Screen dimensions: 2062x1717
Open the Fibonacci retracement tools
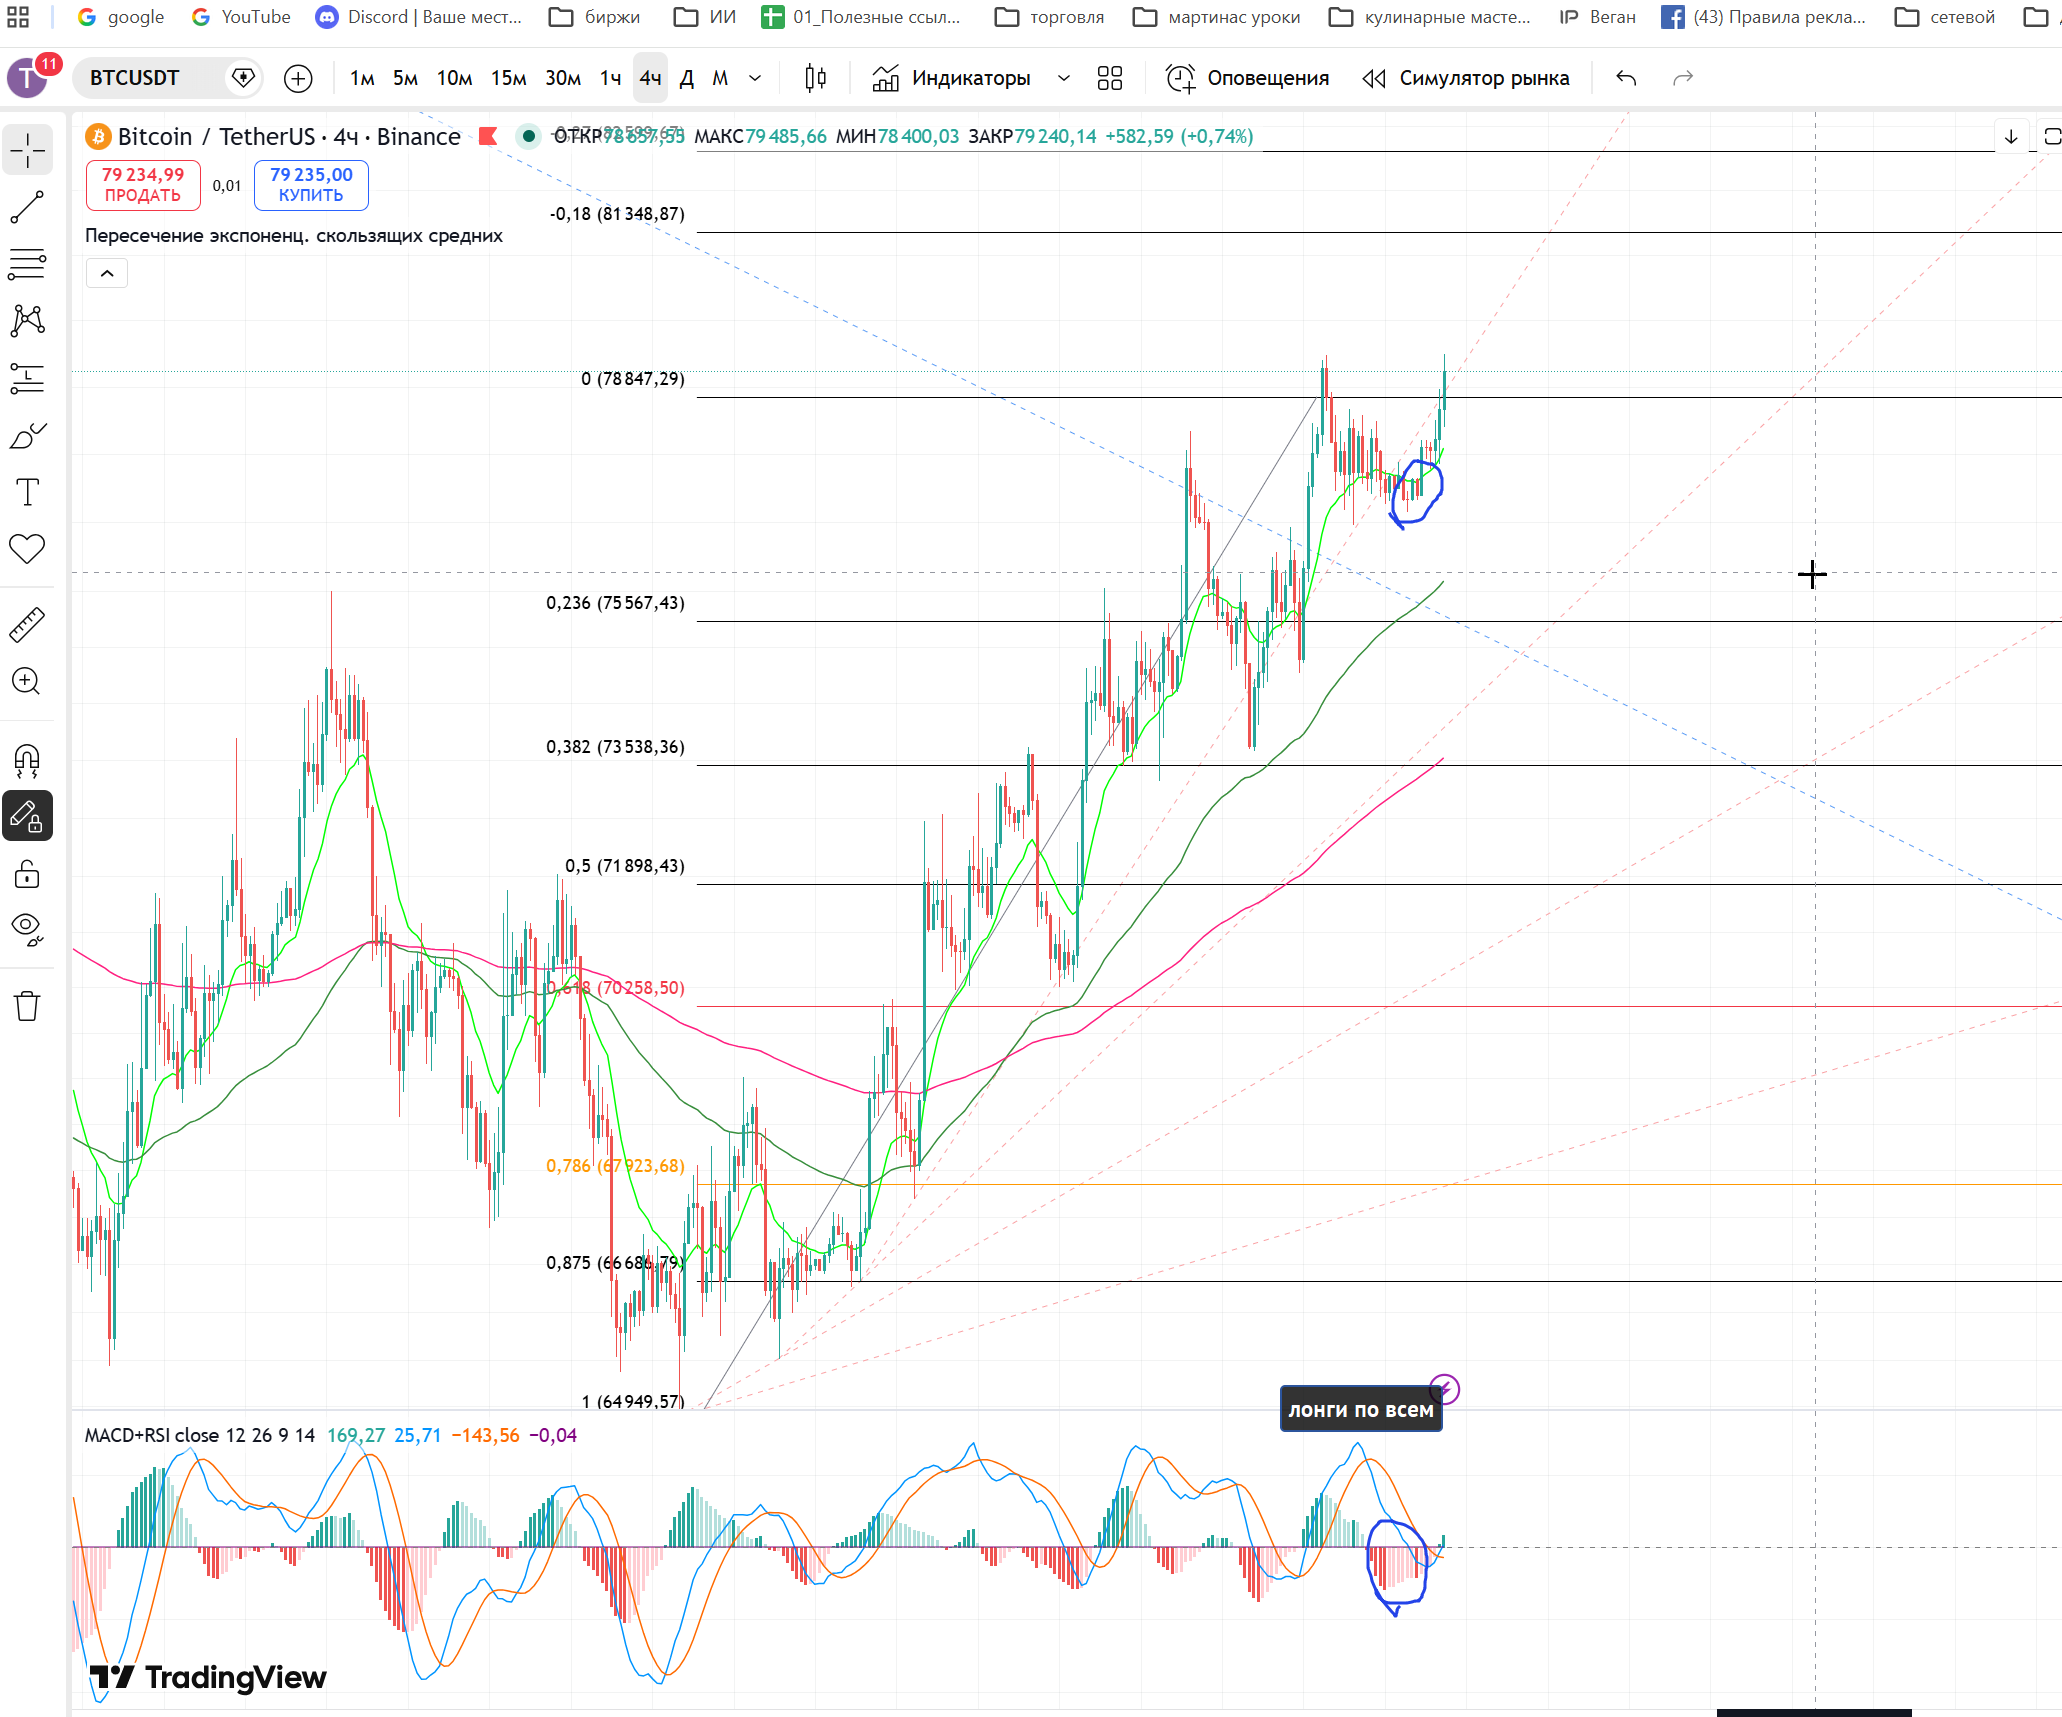(27, 265)
